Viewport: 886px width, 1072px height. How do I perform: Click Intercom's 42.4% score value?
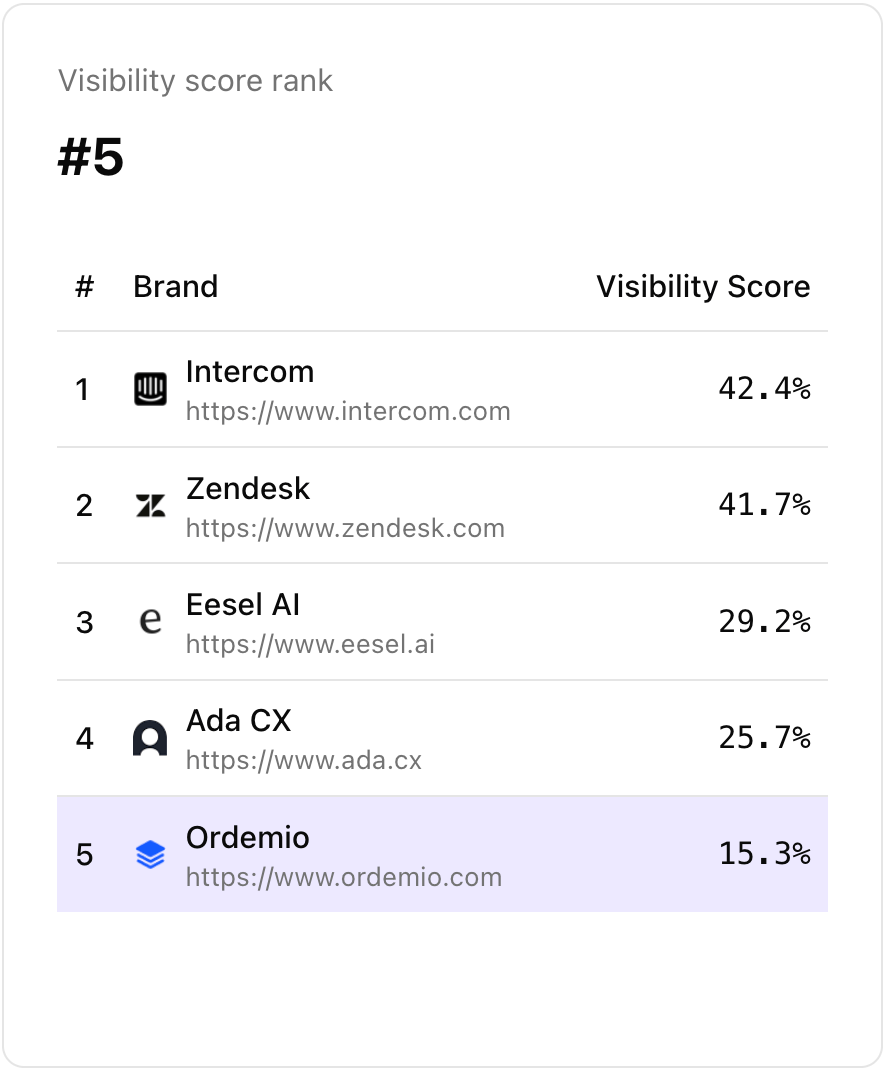pos(764,388)
